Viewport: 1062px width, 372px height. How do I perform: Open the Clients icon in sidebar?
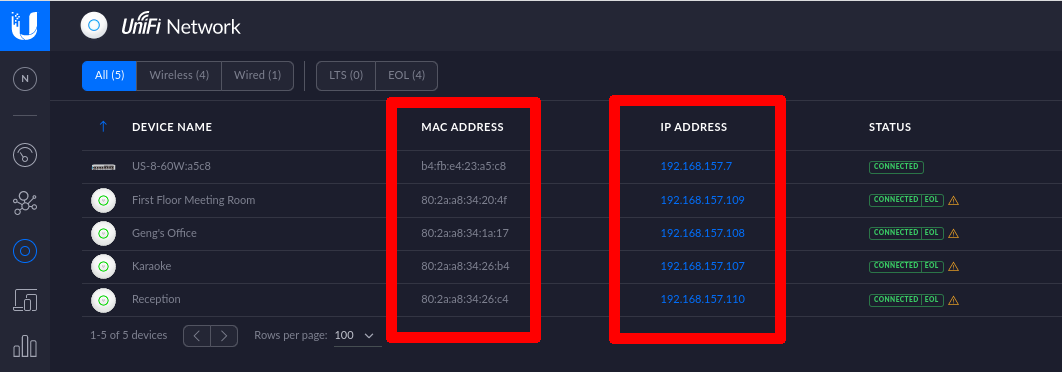tap(25, 299)
